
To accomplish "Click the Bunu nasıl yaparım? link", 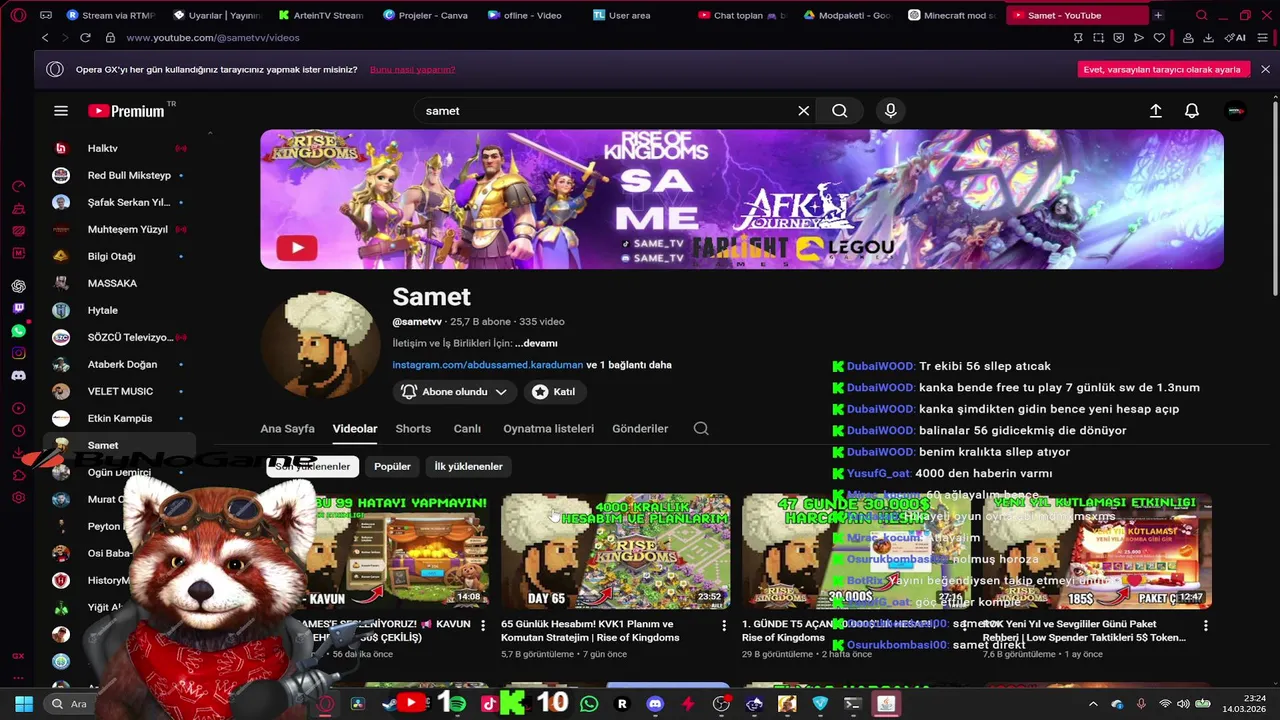I will tap(412, 69).
